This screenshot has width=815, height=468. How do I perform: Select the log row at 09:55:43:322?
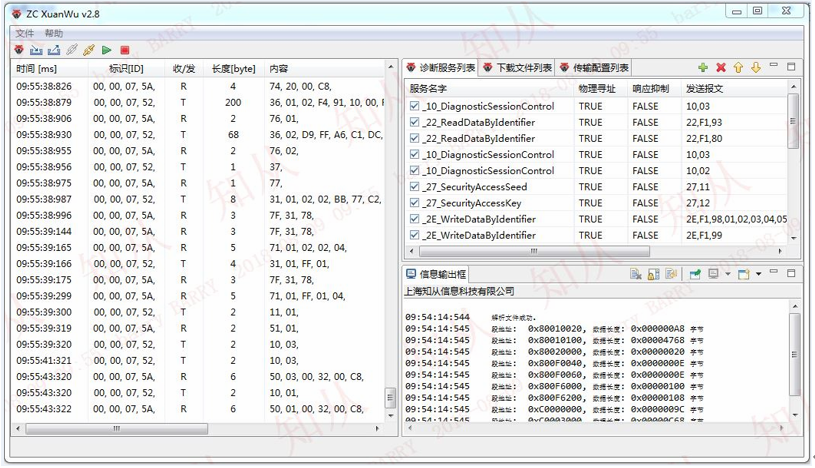click(x=198, y=409)
